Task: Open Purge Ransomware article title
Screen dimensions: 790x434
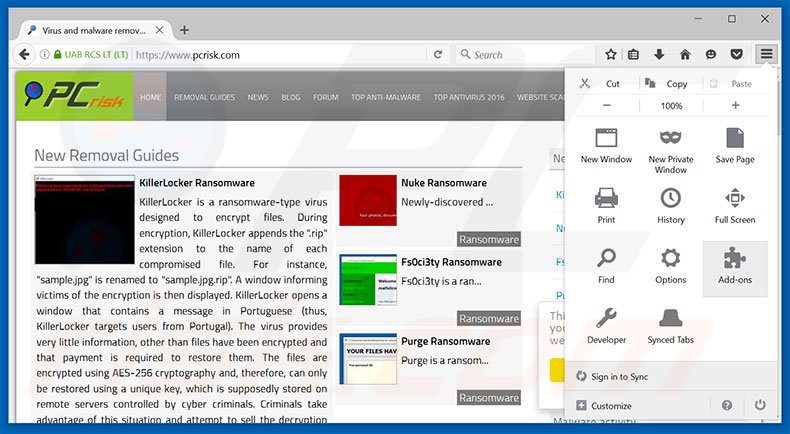Action: [445, 341]
